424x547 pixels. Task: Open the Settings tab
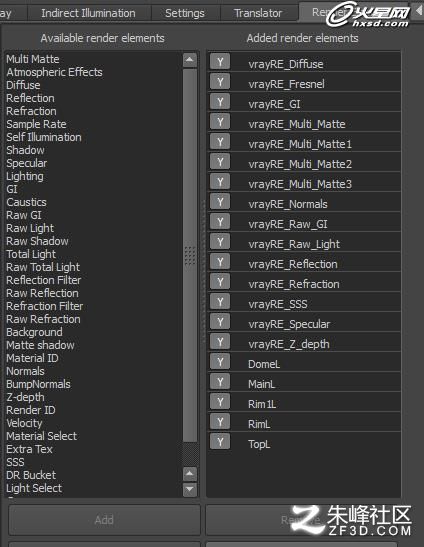185,13
